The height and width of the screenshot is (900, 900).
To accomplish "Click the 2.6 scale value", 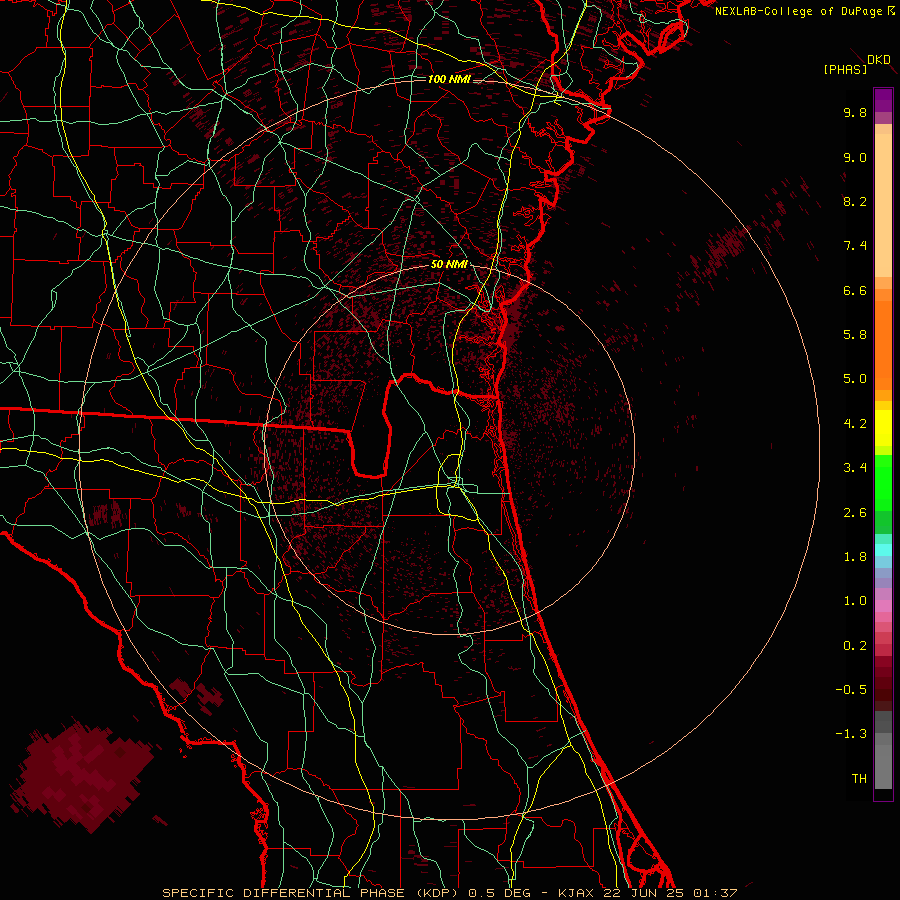I will 855,513.
